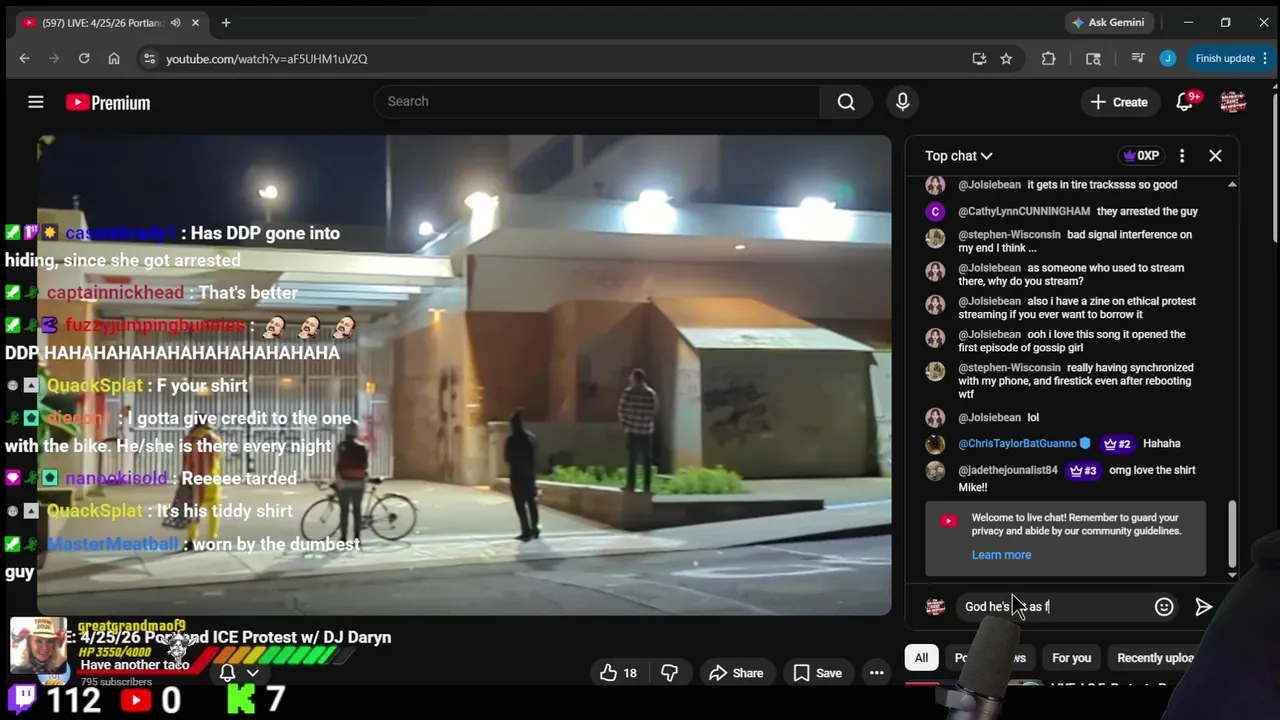This screenshot has width=1280, height=720.
Task: Open the YouTube guide hamburger menu
Action: tap(36, 102)
